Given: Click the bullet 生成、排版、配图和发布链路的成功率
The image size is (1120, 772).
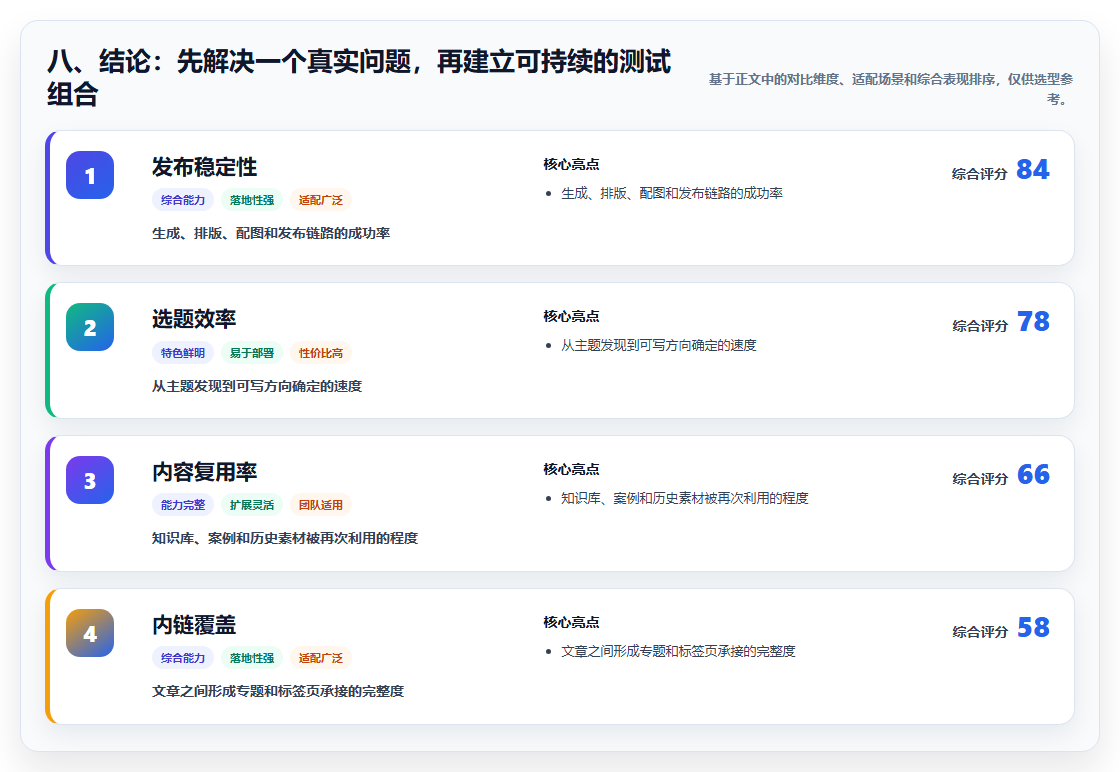Looking at the screenshot, I should [671, 193].
